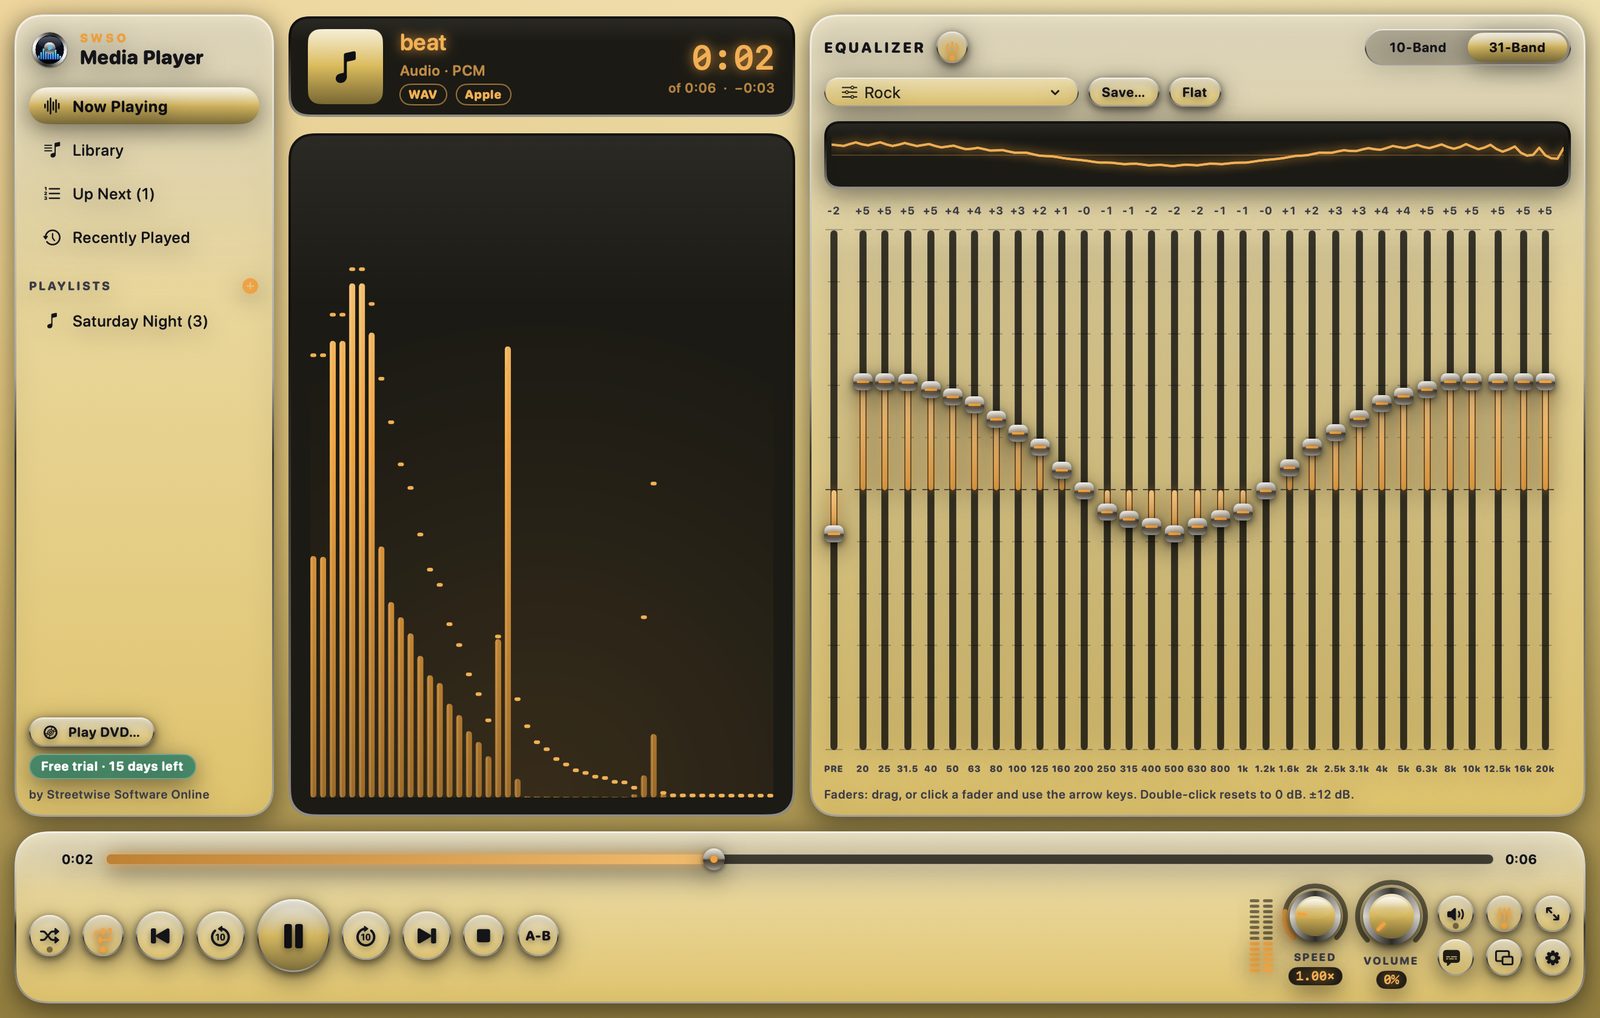This screenshot has width=1600, height=1018.
Task: Open settings with the gear icon
Action: click(x=1552, y=958)
